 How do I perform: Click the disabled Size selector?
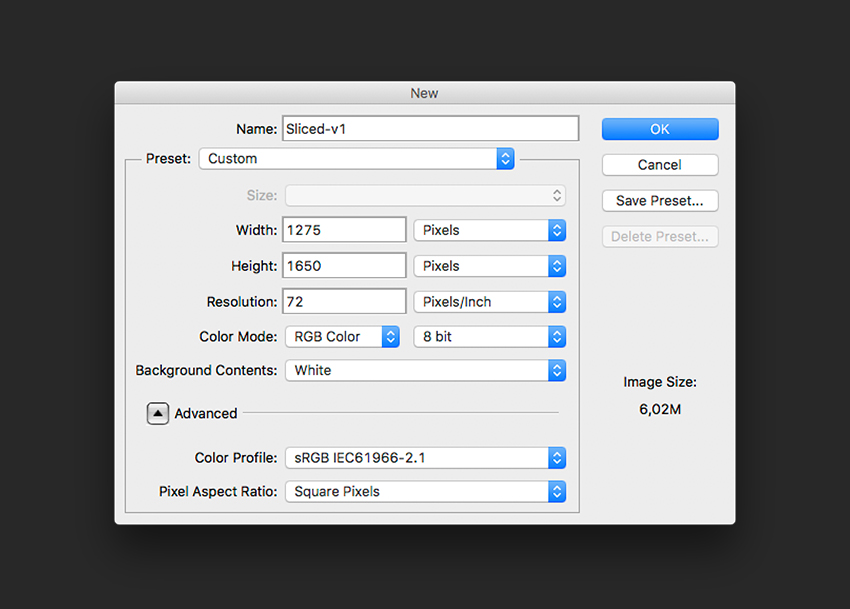pos(426,196)
